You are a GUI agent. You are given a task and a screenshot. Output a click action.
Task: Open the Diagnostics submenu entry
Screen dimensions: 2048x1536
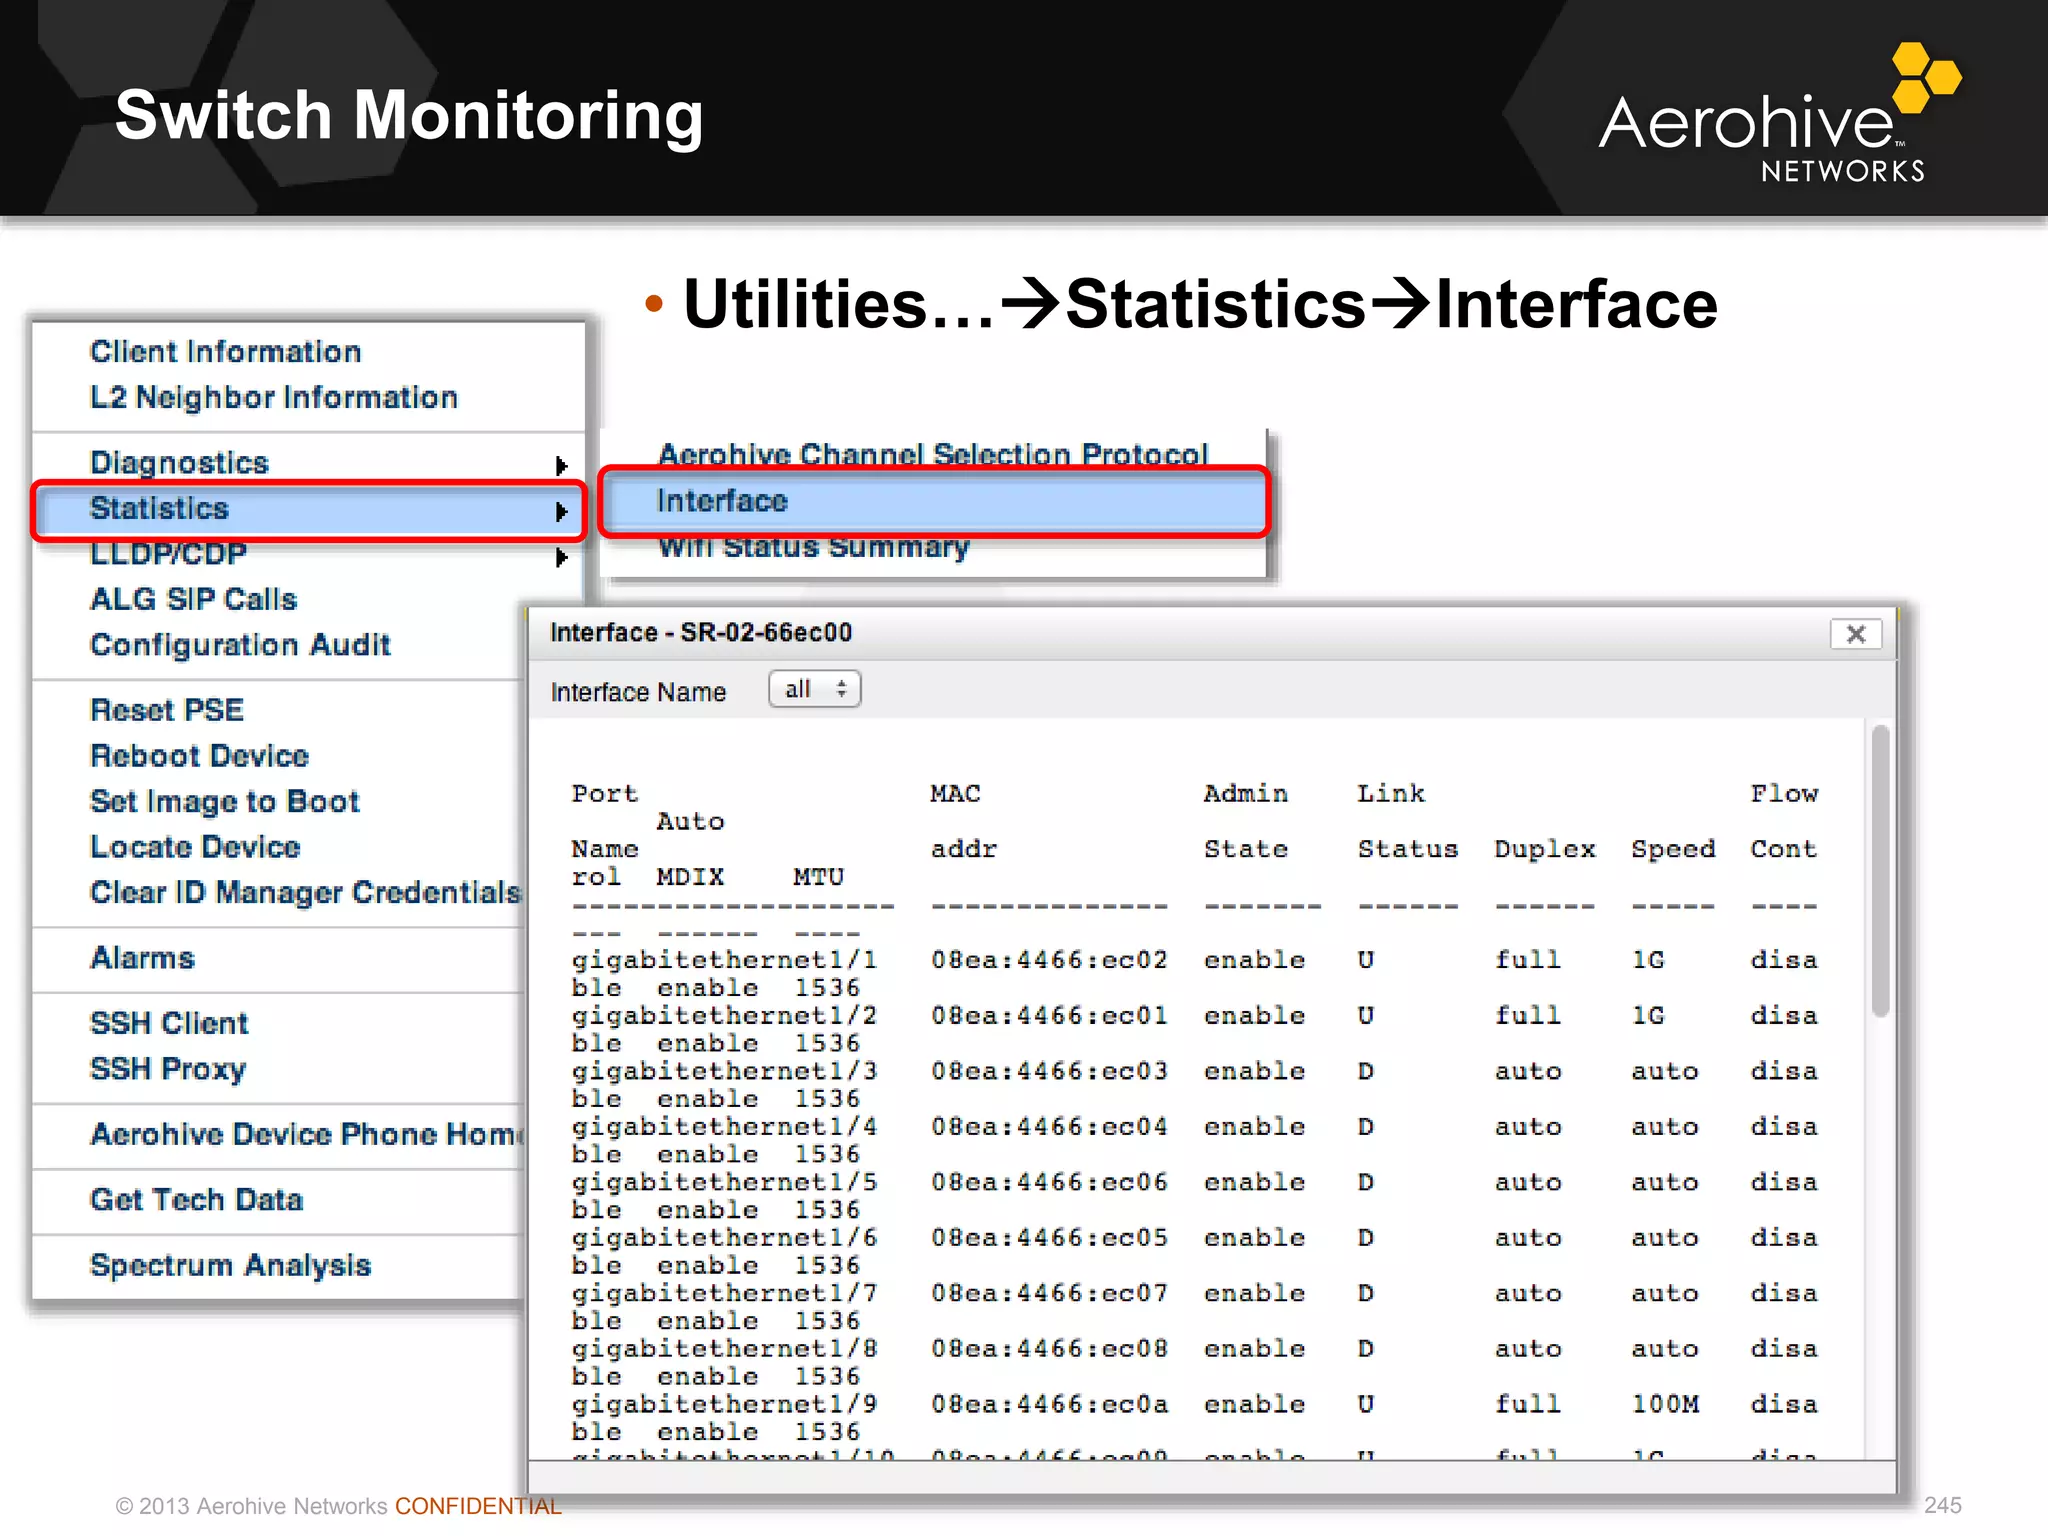pyautogui.click(x=179, y=463)
